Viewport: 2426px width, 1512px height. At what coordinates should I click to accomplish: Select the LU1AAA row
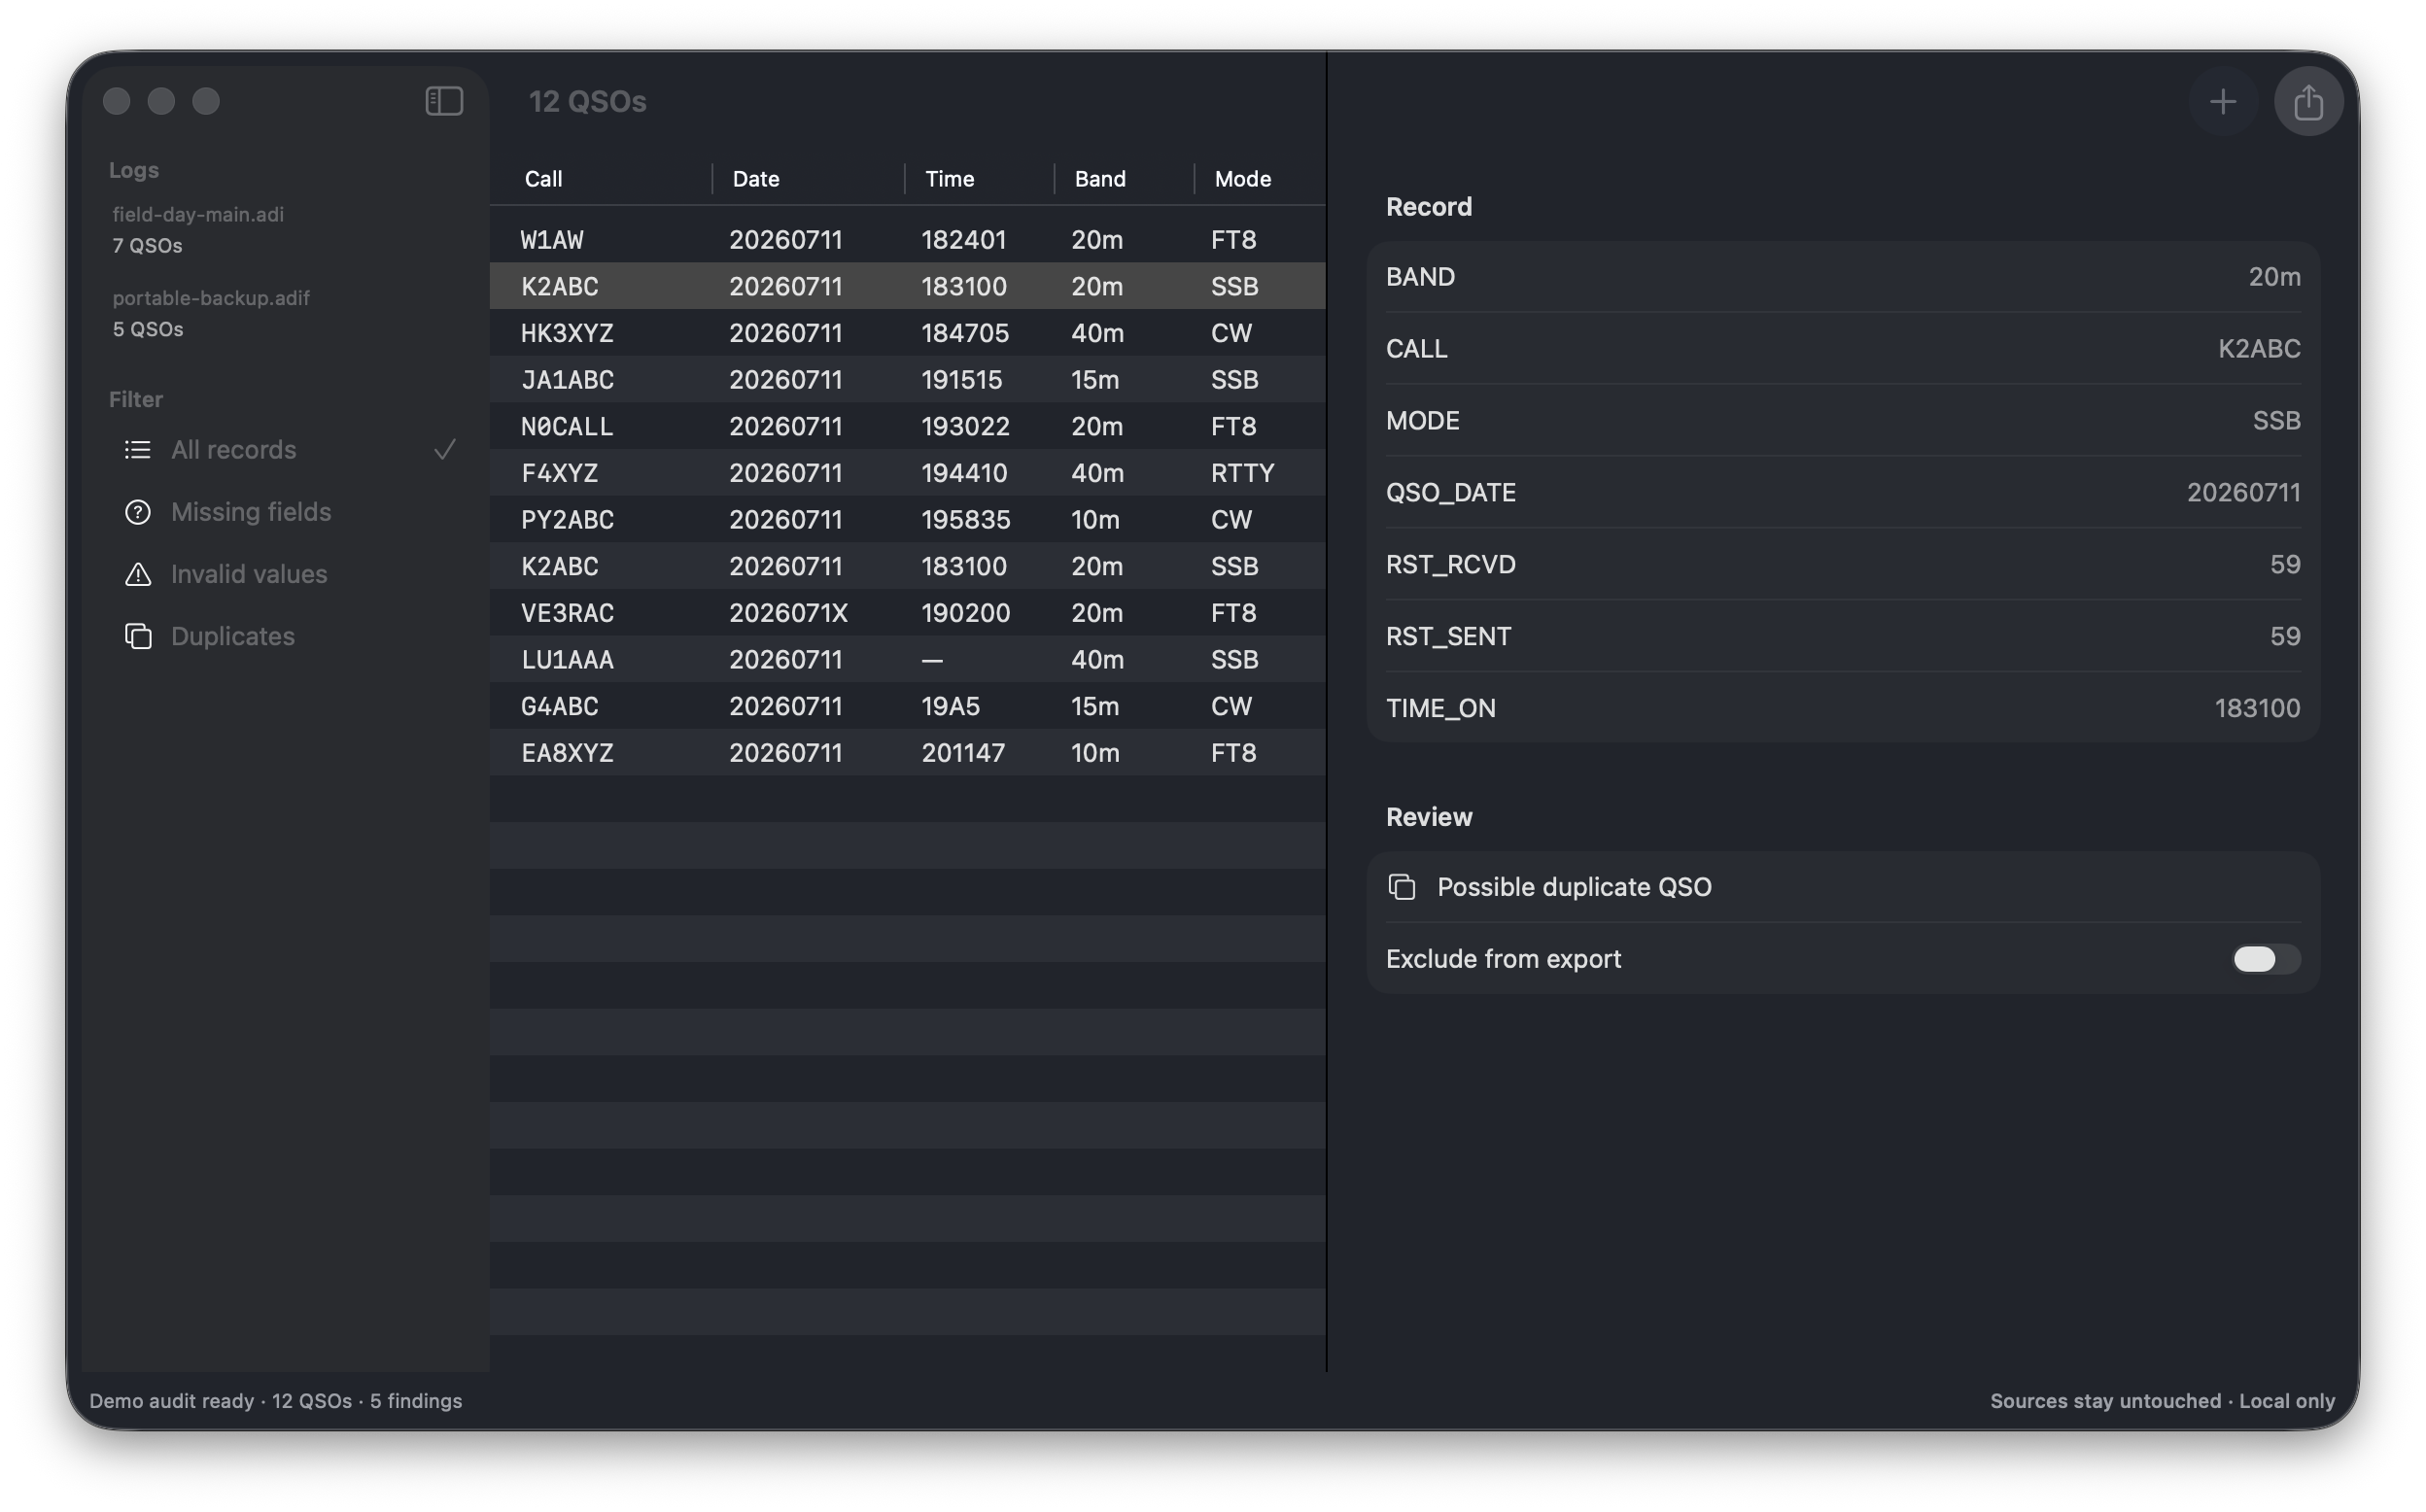pos(907,660)
